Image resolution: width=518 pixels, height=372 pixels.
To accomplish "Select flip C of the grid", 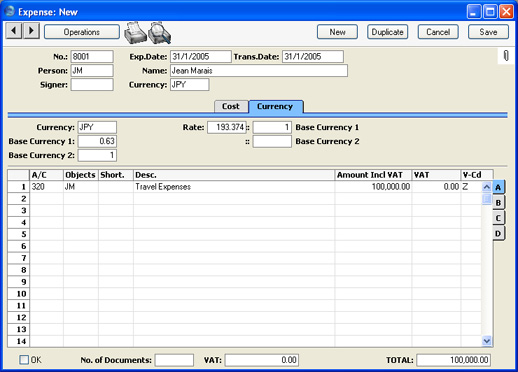I will [498, 218].
